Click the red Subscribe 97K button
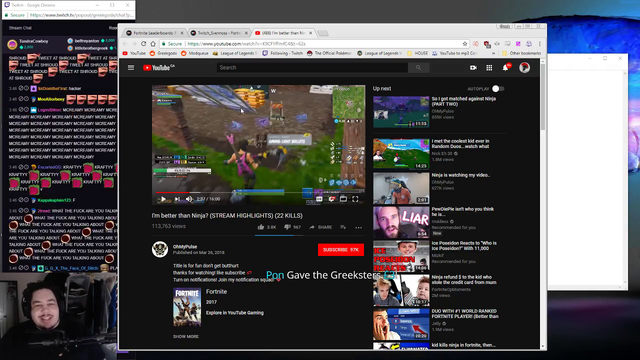 (x=341, y=250)
